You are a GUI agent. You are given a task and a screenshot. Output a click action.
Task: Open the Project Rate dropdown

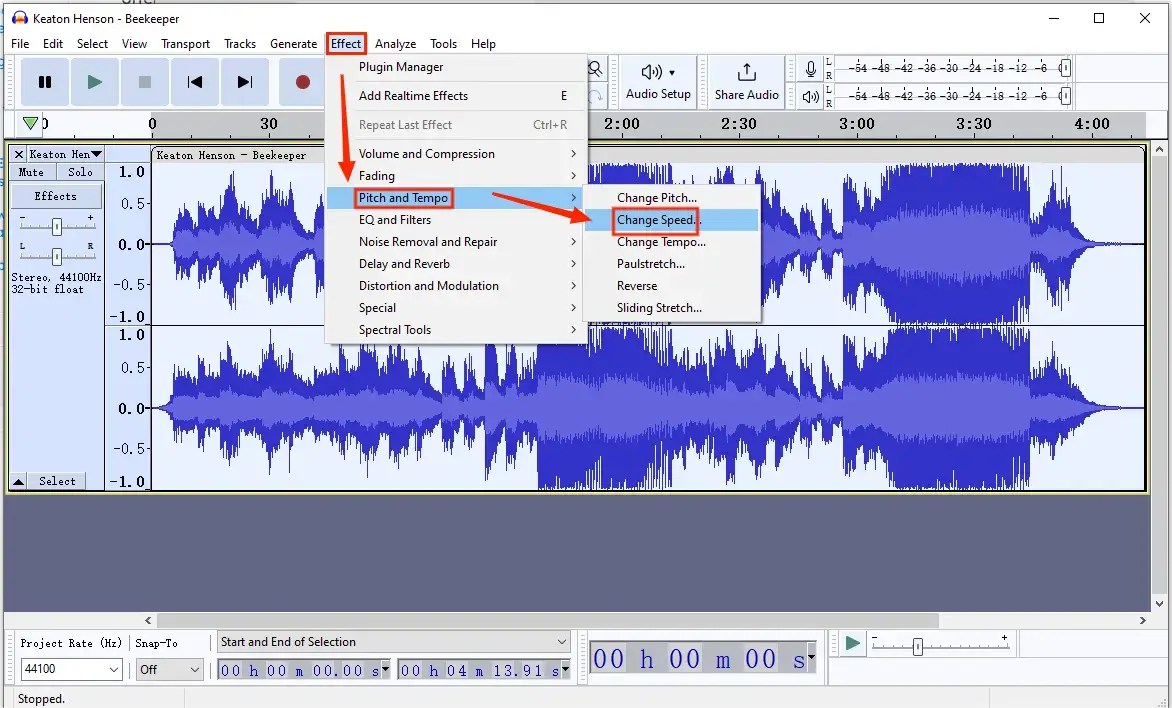click(70, 669)
